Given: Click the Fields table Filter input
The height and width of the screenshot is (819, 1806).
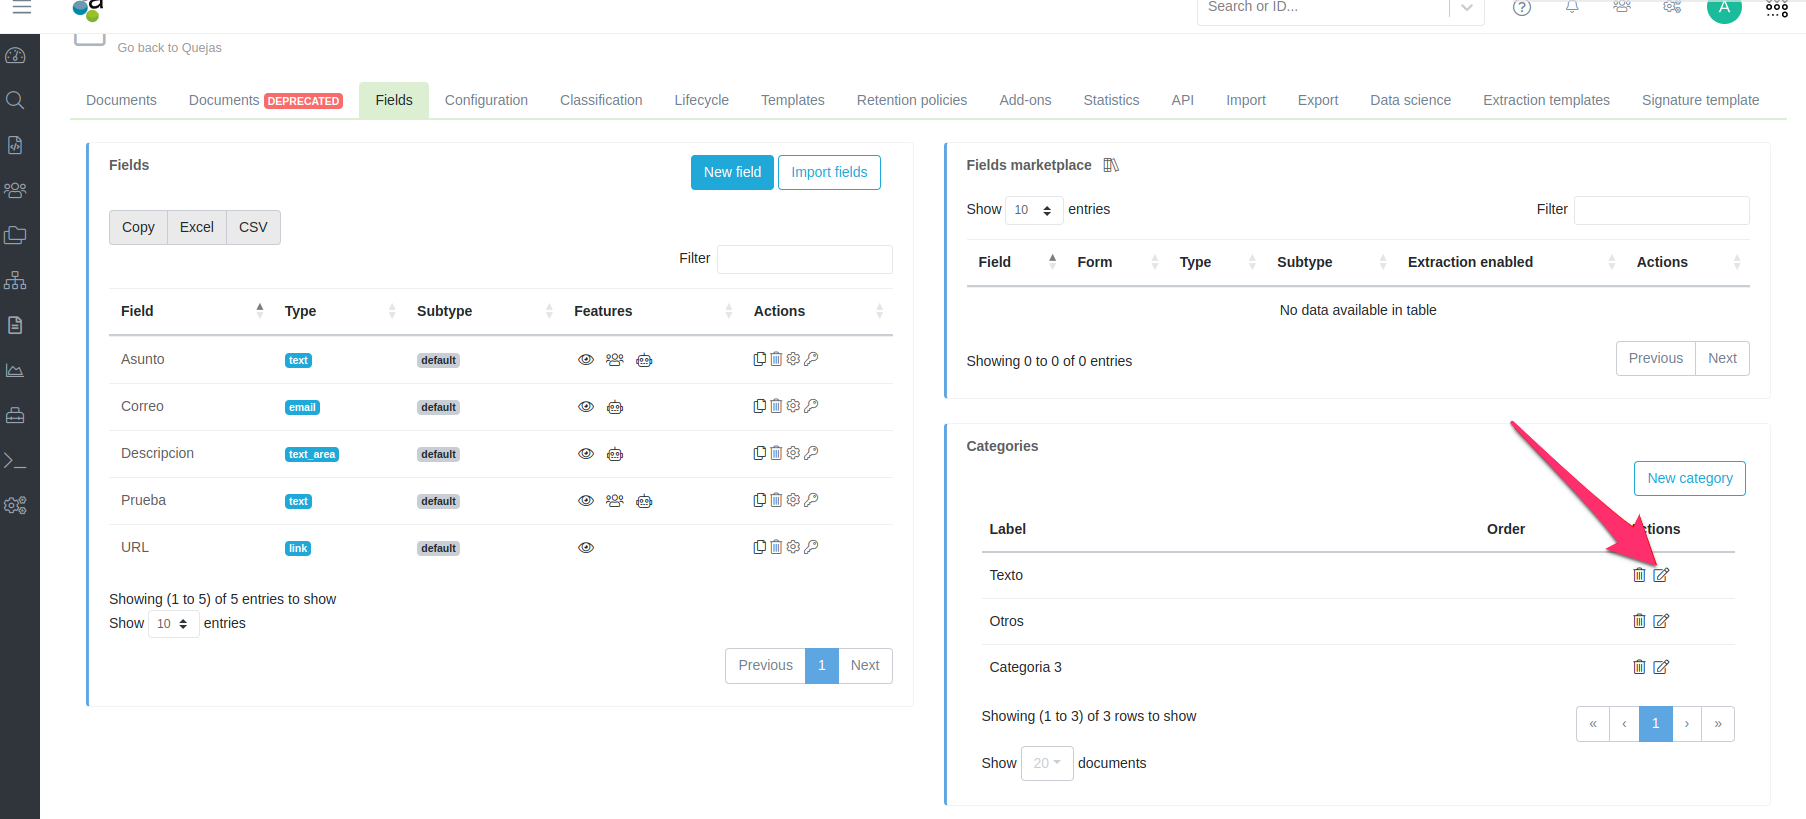Looking at the screenshot, I should coord(804,259).
